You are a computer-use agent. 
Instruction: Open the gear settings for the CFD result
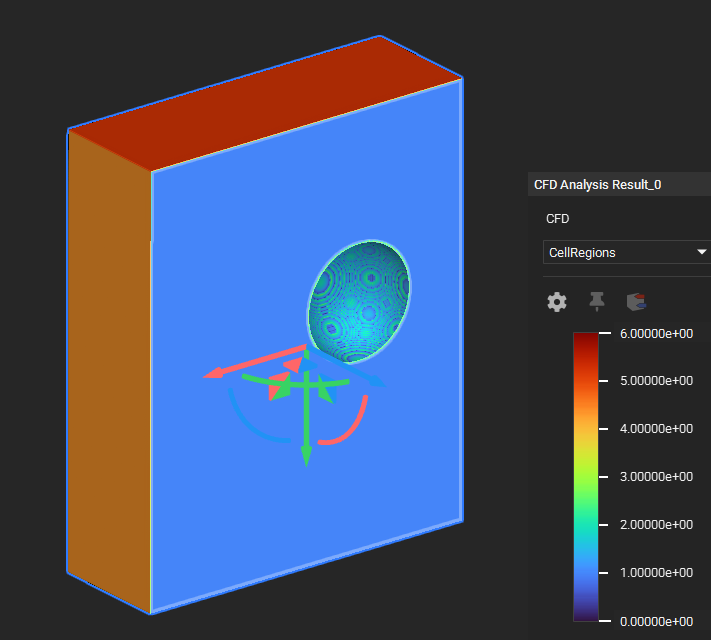pos(557,301)
